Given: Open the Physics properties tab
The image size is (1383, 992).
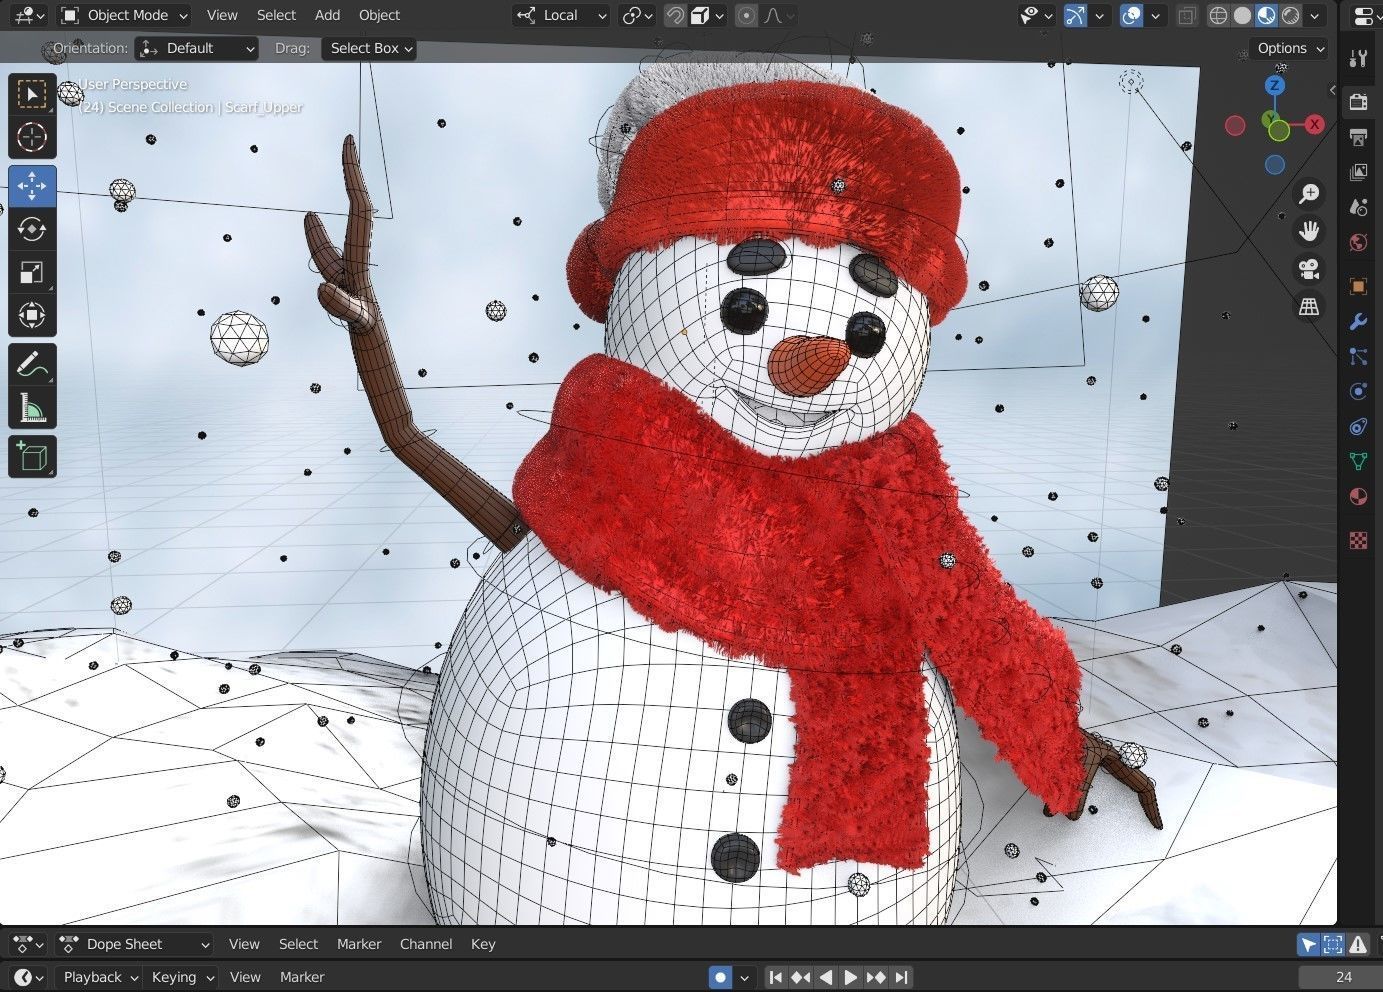Looking at the screenshot, I should (x=1358, y=391).
